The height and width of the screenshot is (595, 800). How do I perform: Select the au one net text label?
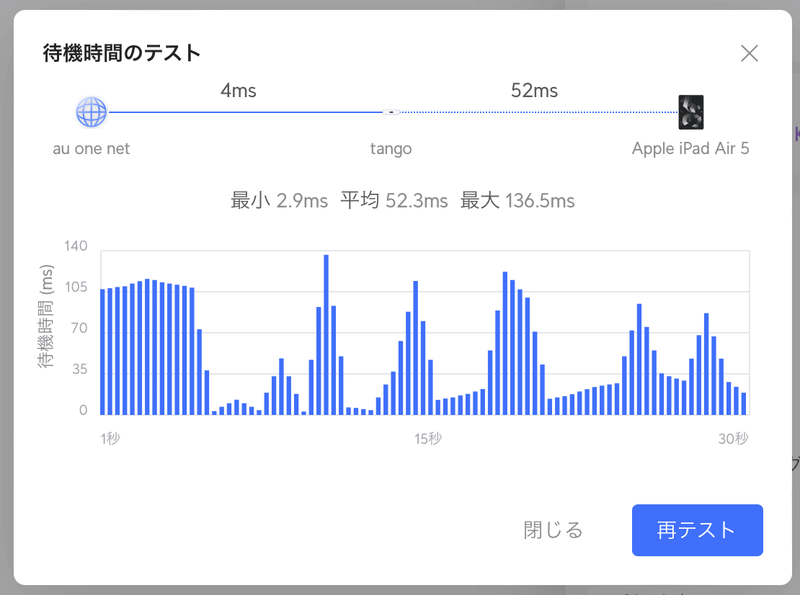pyautogui.click(x=91, y=149)
